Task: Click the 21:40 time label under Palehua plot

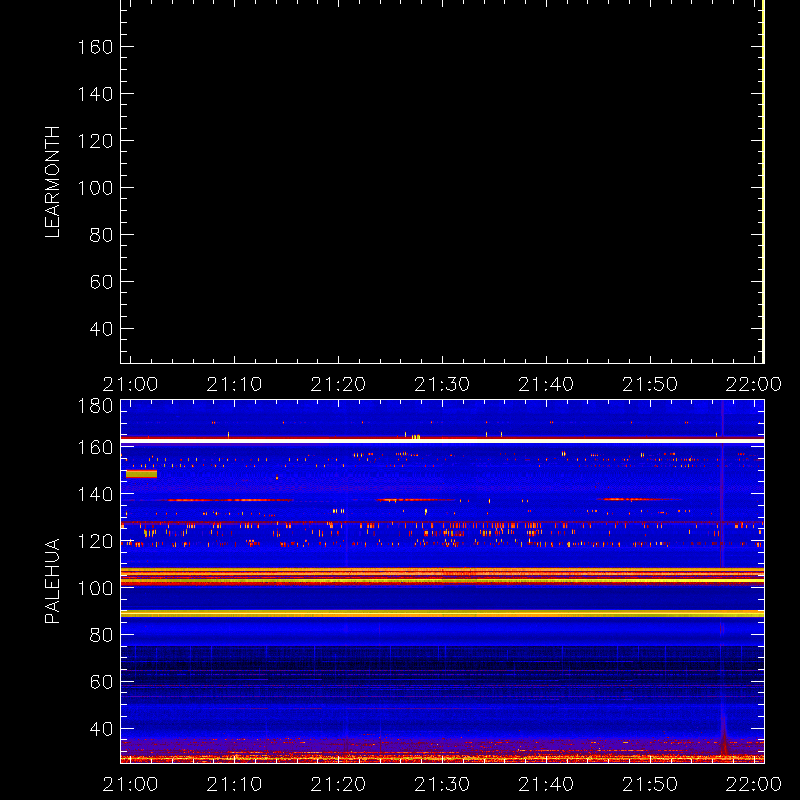Action: tap(546, 784)
